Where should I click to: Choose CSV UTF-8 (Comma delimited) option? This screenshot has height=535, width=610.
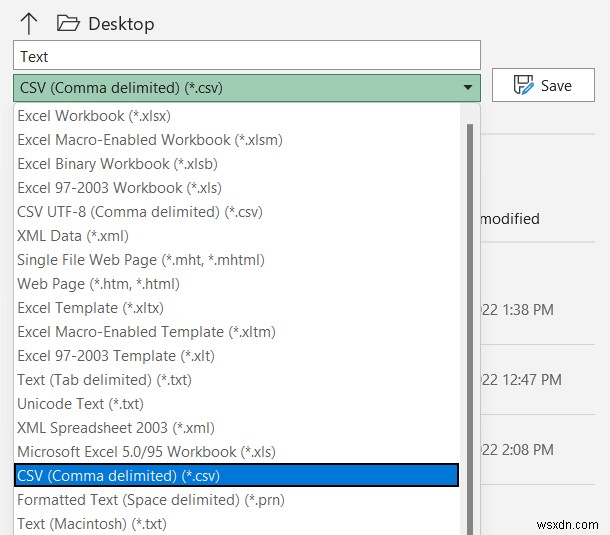coord(237,212)
